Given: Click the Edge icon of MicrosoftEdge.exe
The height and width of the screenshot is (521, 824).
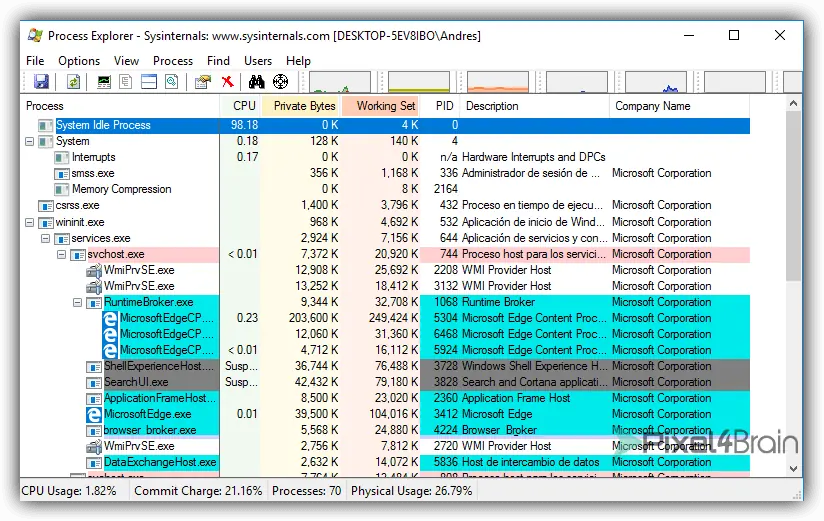Looking at the screenshot, I should 94,414.
